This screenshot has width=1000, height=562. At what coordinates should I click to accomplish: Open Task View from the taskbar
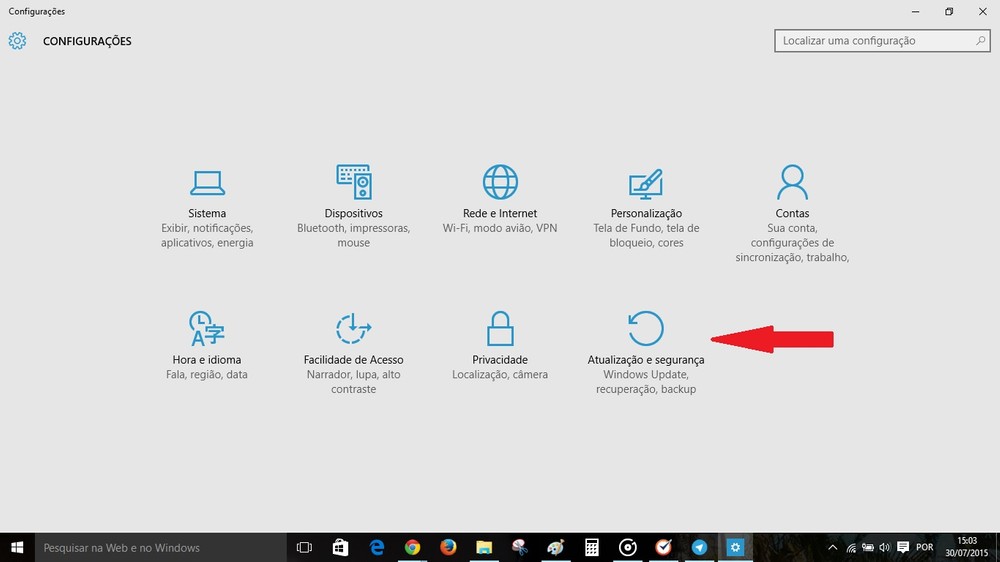click(x=304, y=547)
